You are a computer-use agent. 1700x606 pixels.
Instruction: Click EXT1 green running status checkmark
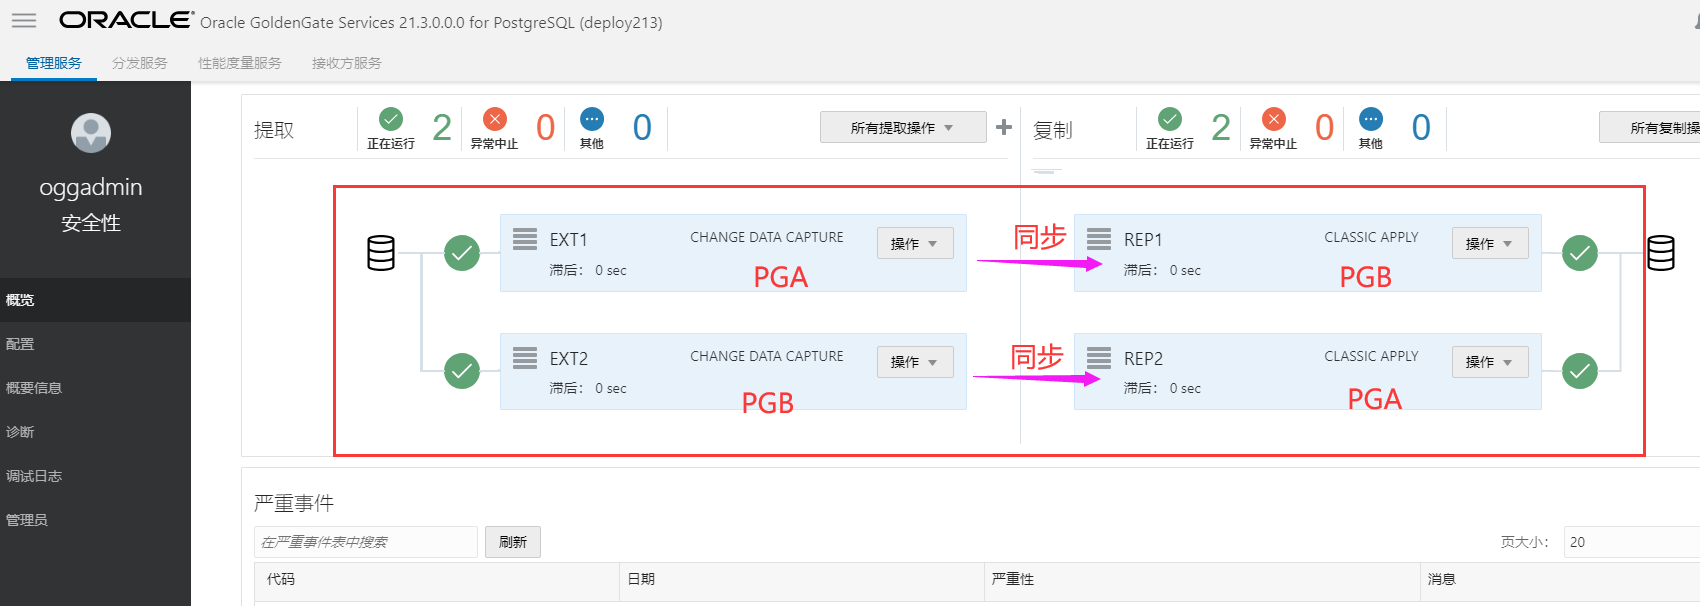pyautogui.click(x=462, y=253)
